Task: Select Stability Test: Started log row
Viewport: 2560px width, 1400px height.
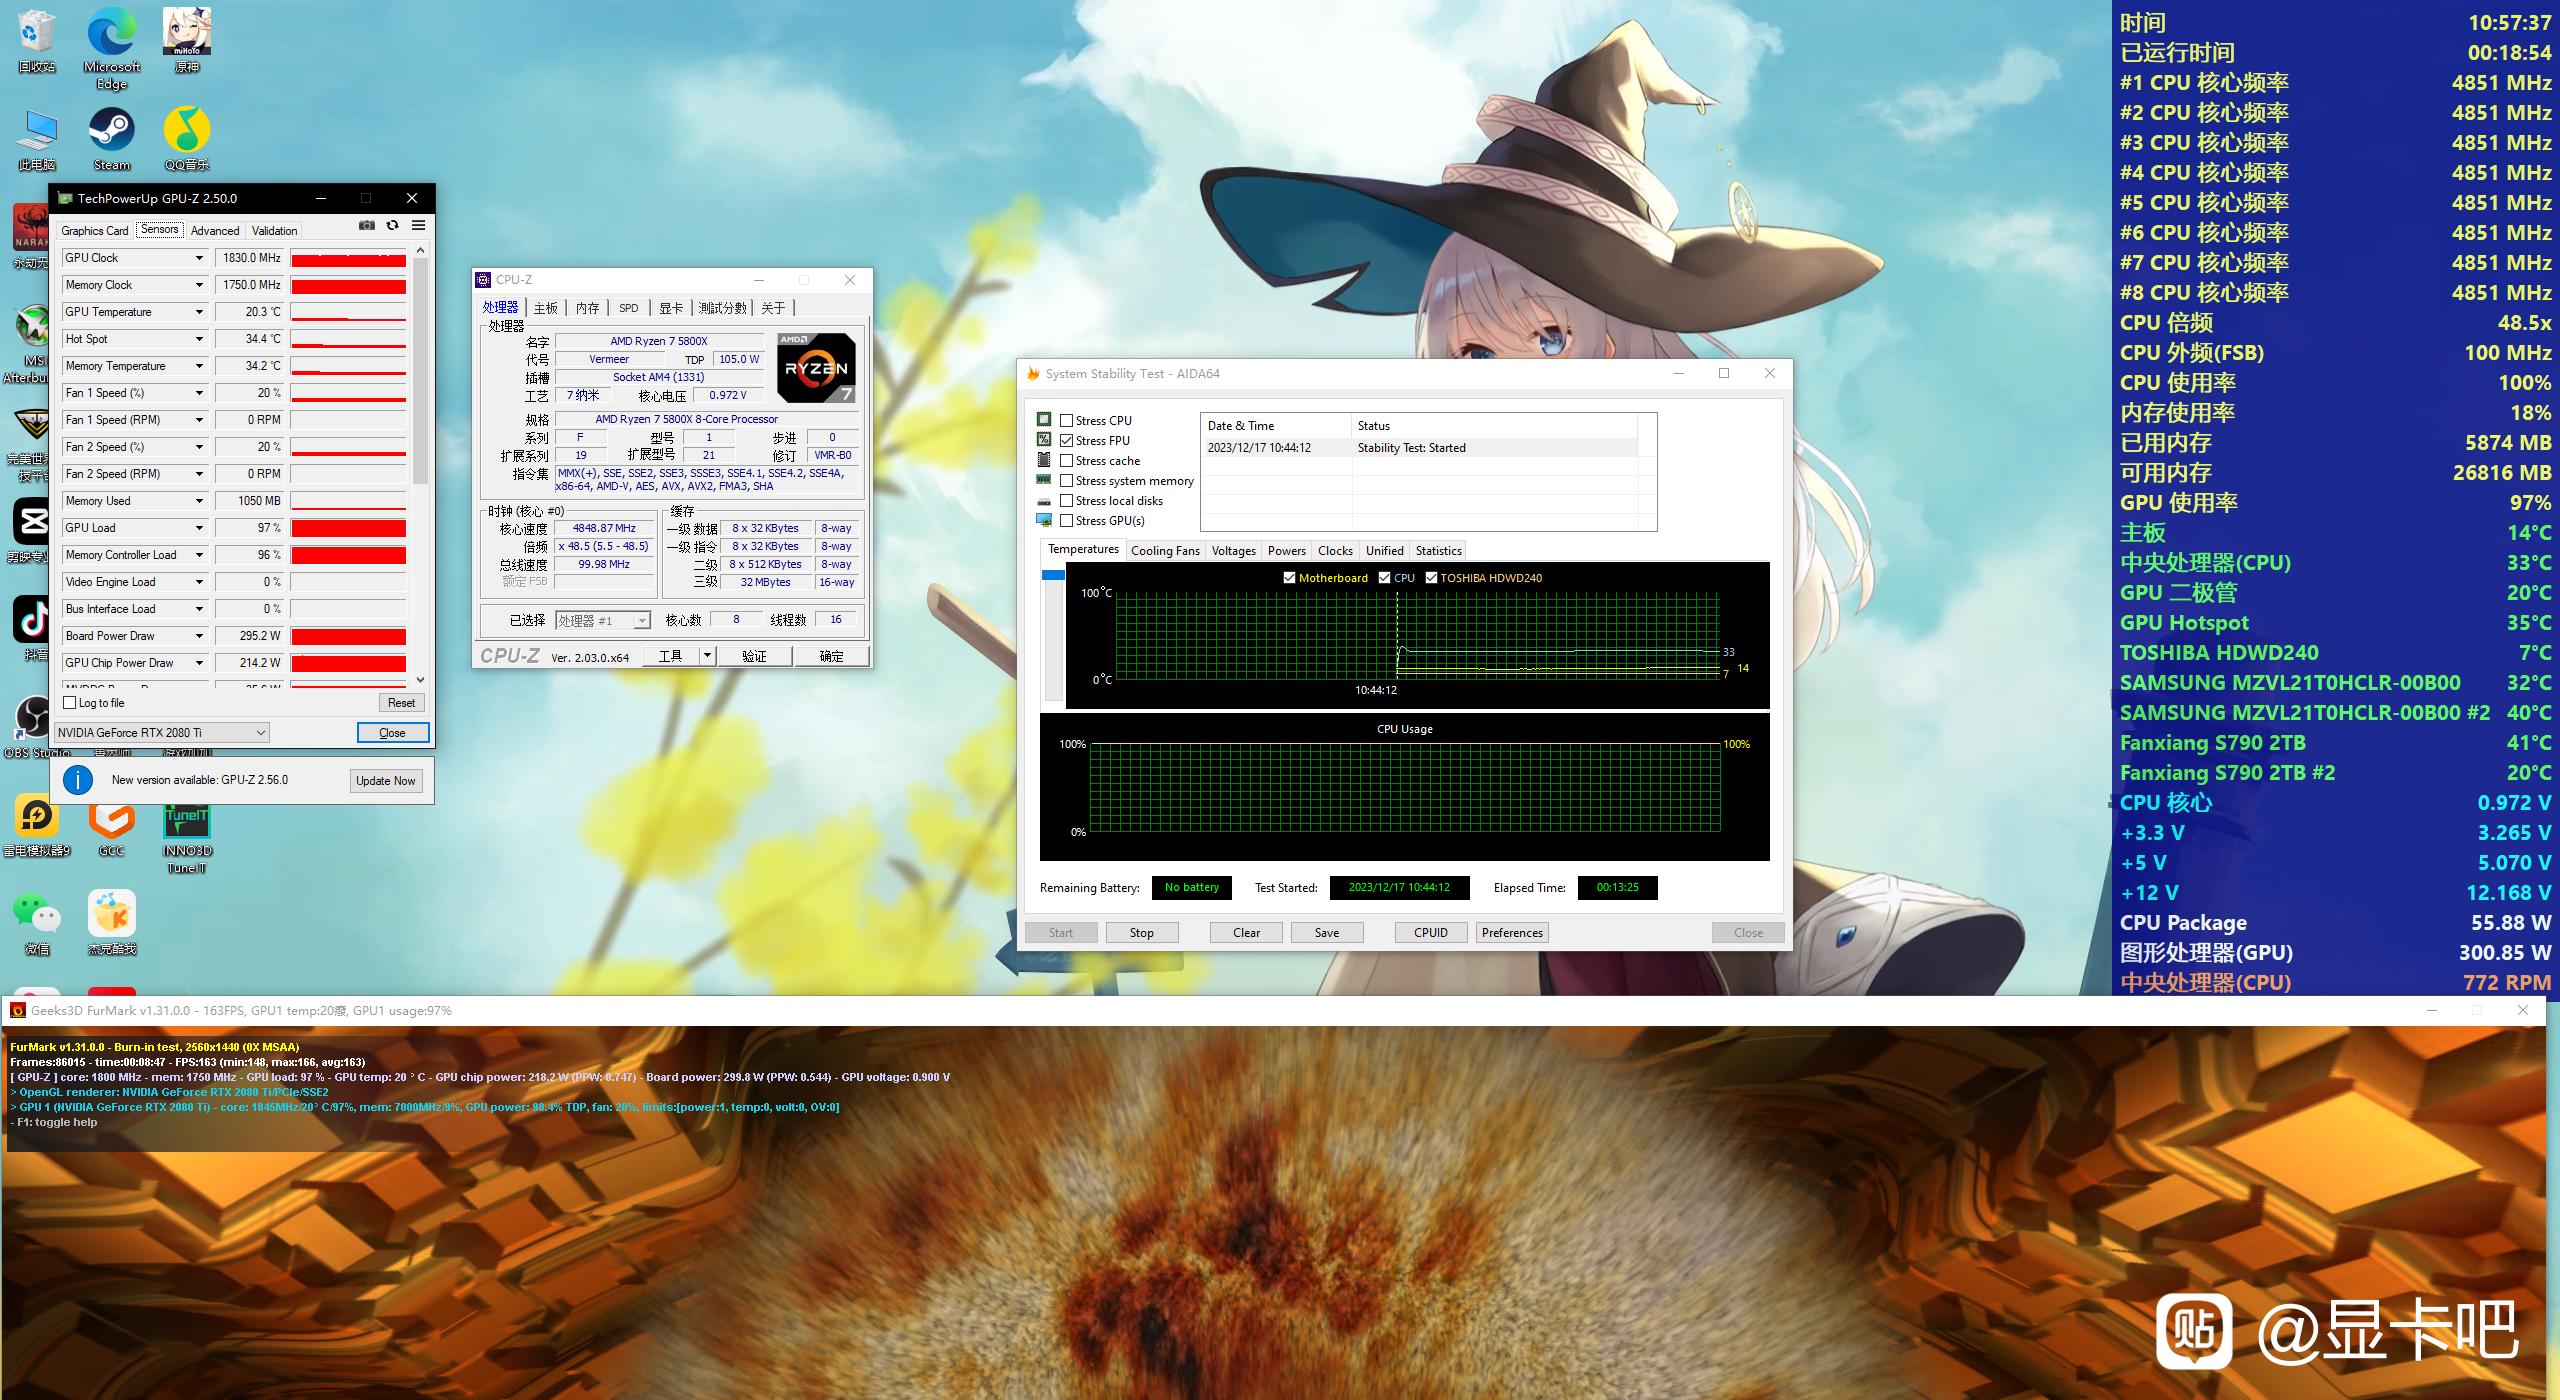Action: (1419, 448)
